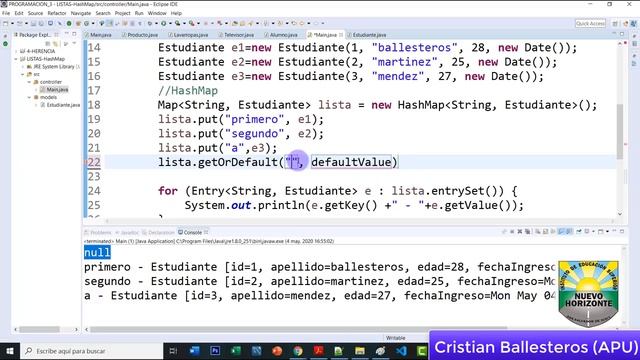
Task: Open the Chrome taskbar icon
Action: pos(298,351)
